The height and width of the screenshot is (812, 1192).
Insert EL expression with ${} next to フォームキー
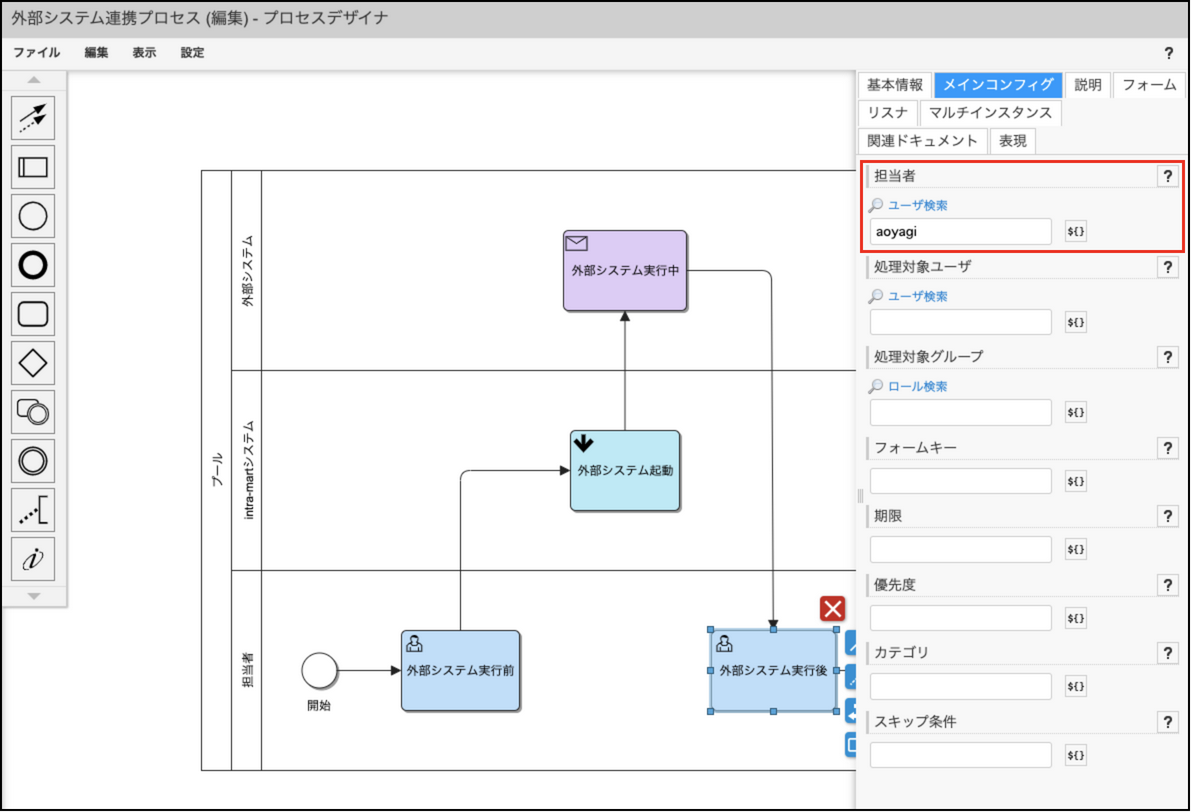tap(1074, 480)
